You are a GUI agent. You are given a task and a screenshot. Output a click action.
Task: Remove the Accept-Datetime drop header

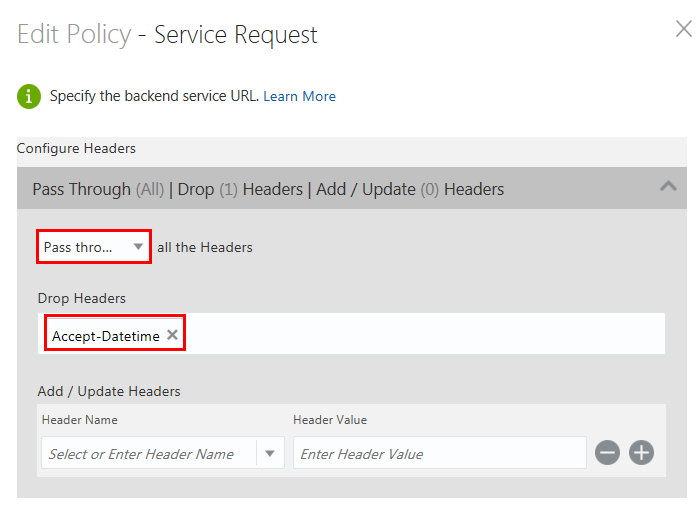coord(172,335)
